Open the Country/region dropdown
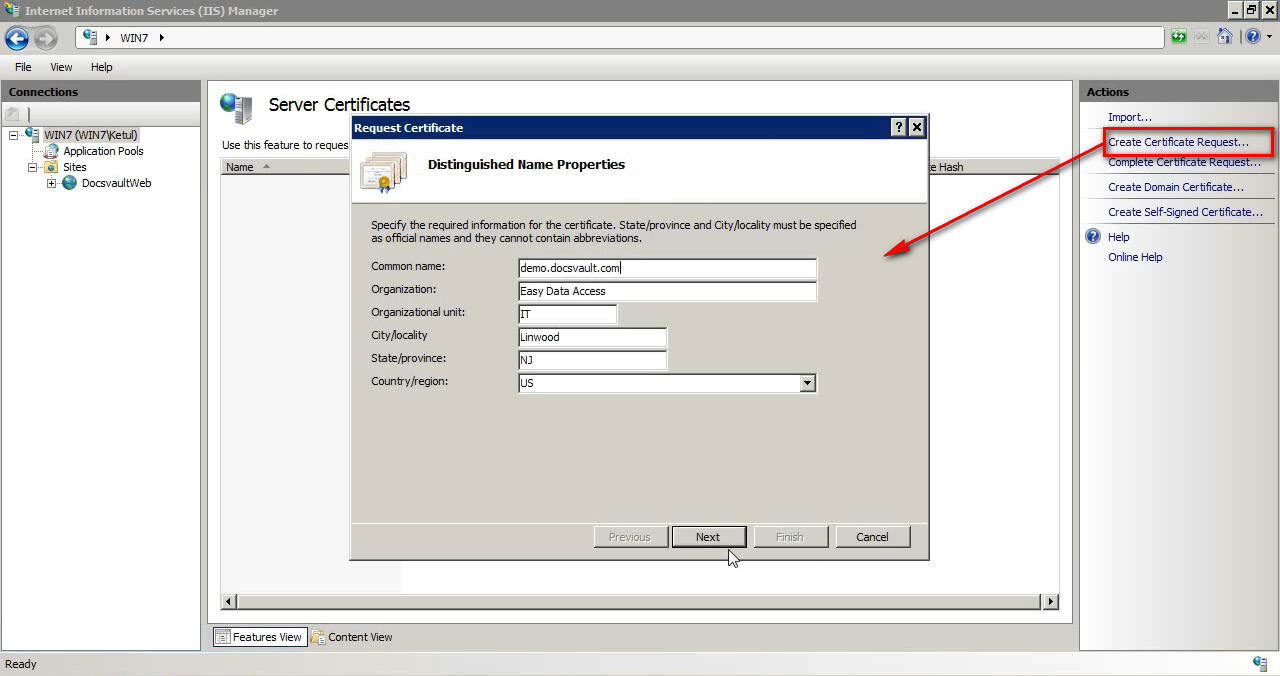This screenshot has height=676, width=1280. click(807, 383)
